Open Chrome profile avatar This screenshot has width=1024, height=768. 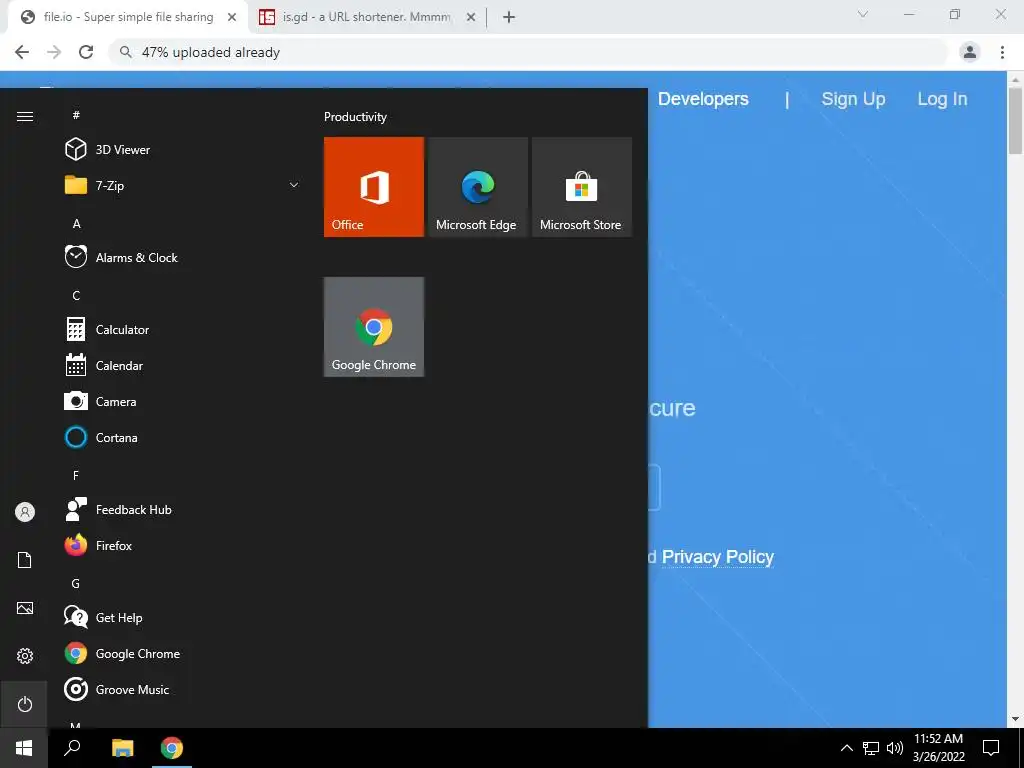tap(970, 52)
